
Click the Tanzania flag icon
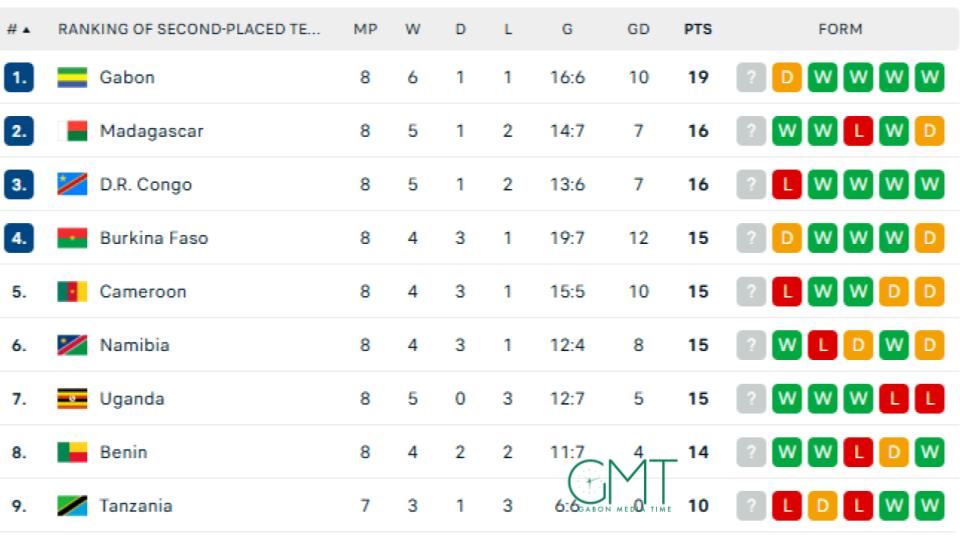click(72, 506)
